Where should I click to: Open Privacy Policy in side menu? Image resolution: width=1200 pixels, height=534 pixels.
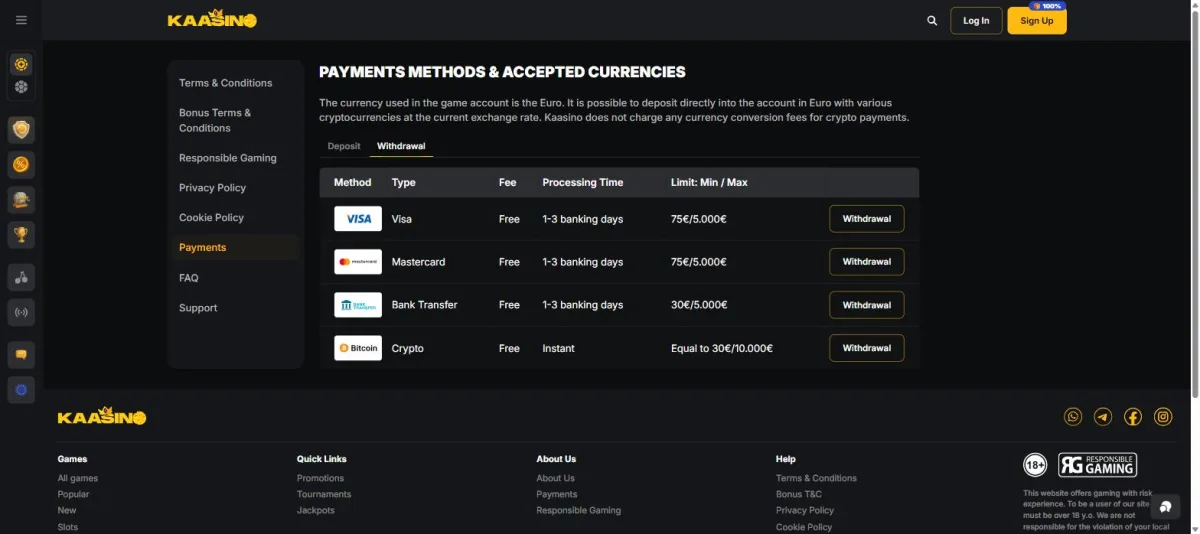tap(212, 188)
